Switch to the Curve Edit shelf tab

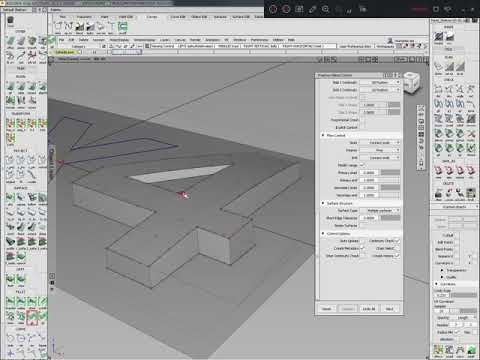click(x=178, y=17)
